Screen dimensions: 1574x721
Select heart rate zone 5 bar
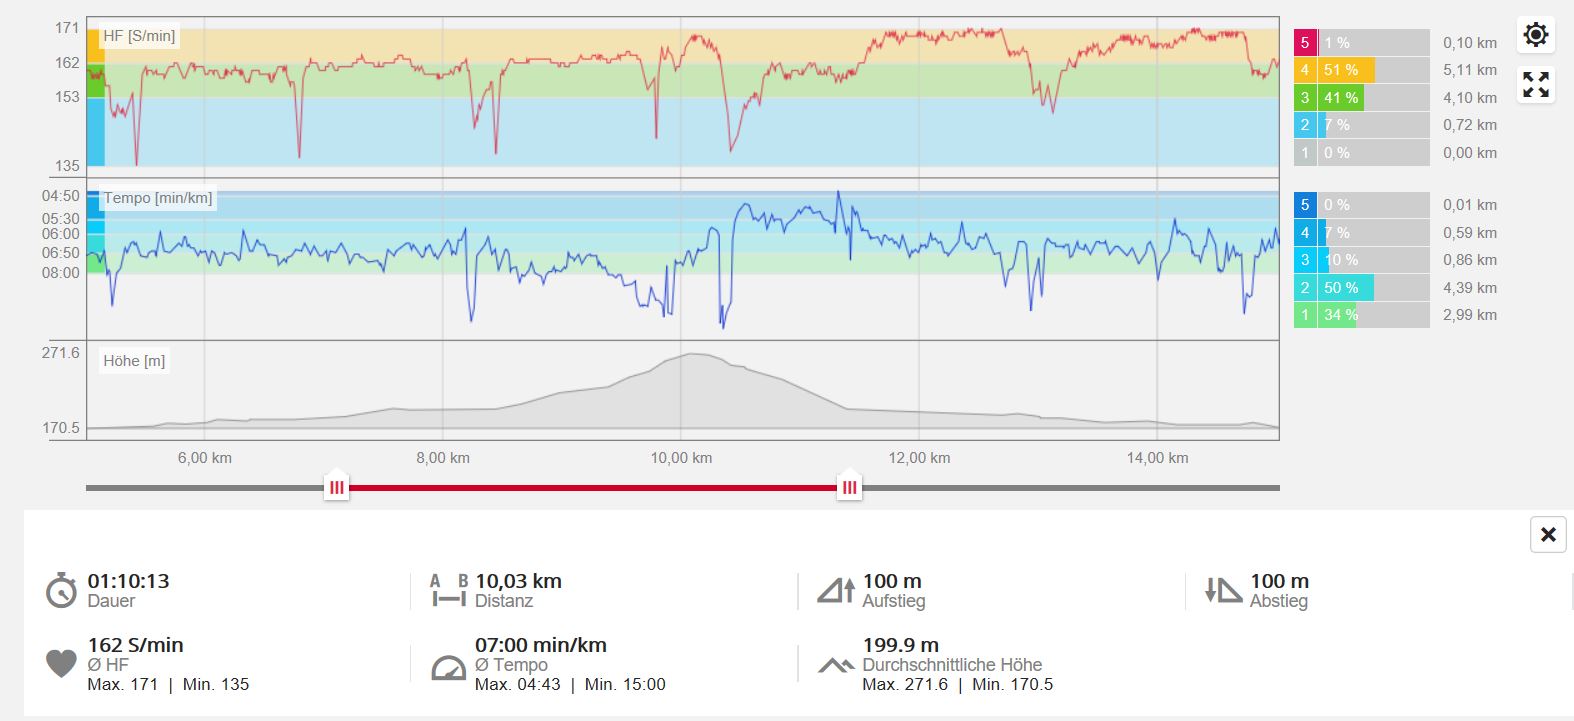click(x=1361, y=43)
